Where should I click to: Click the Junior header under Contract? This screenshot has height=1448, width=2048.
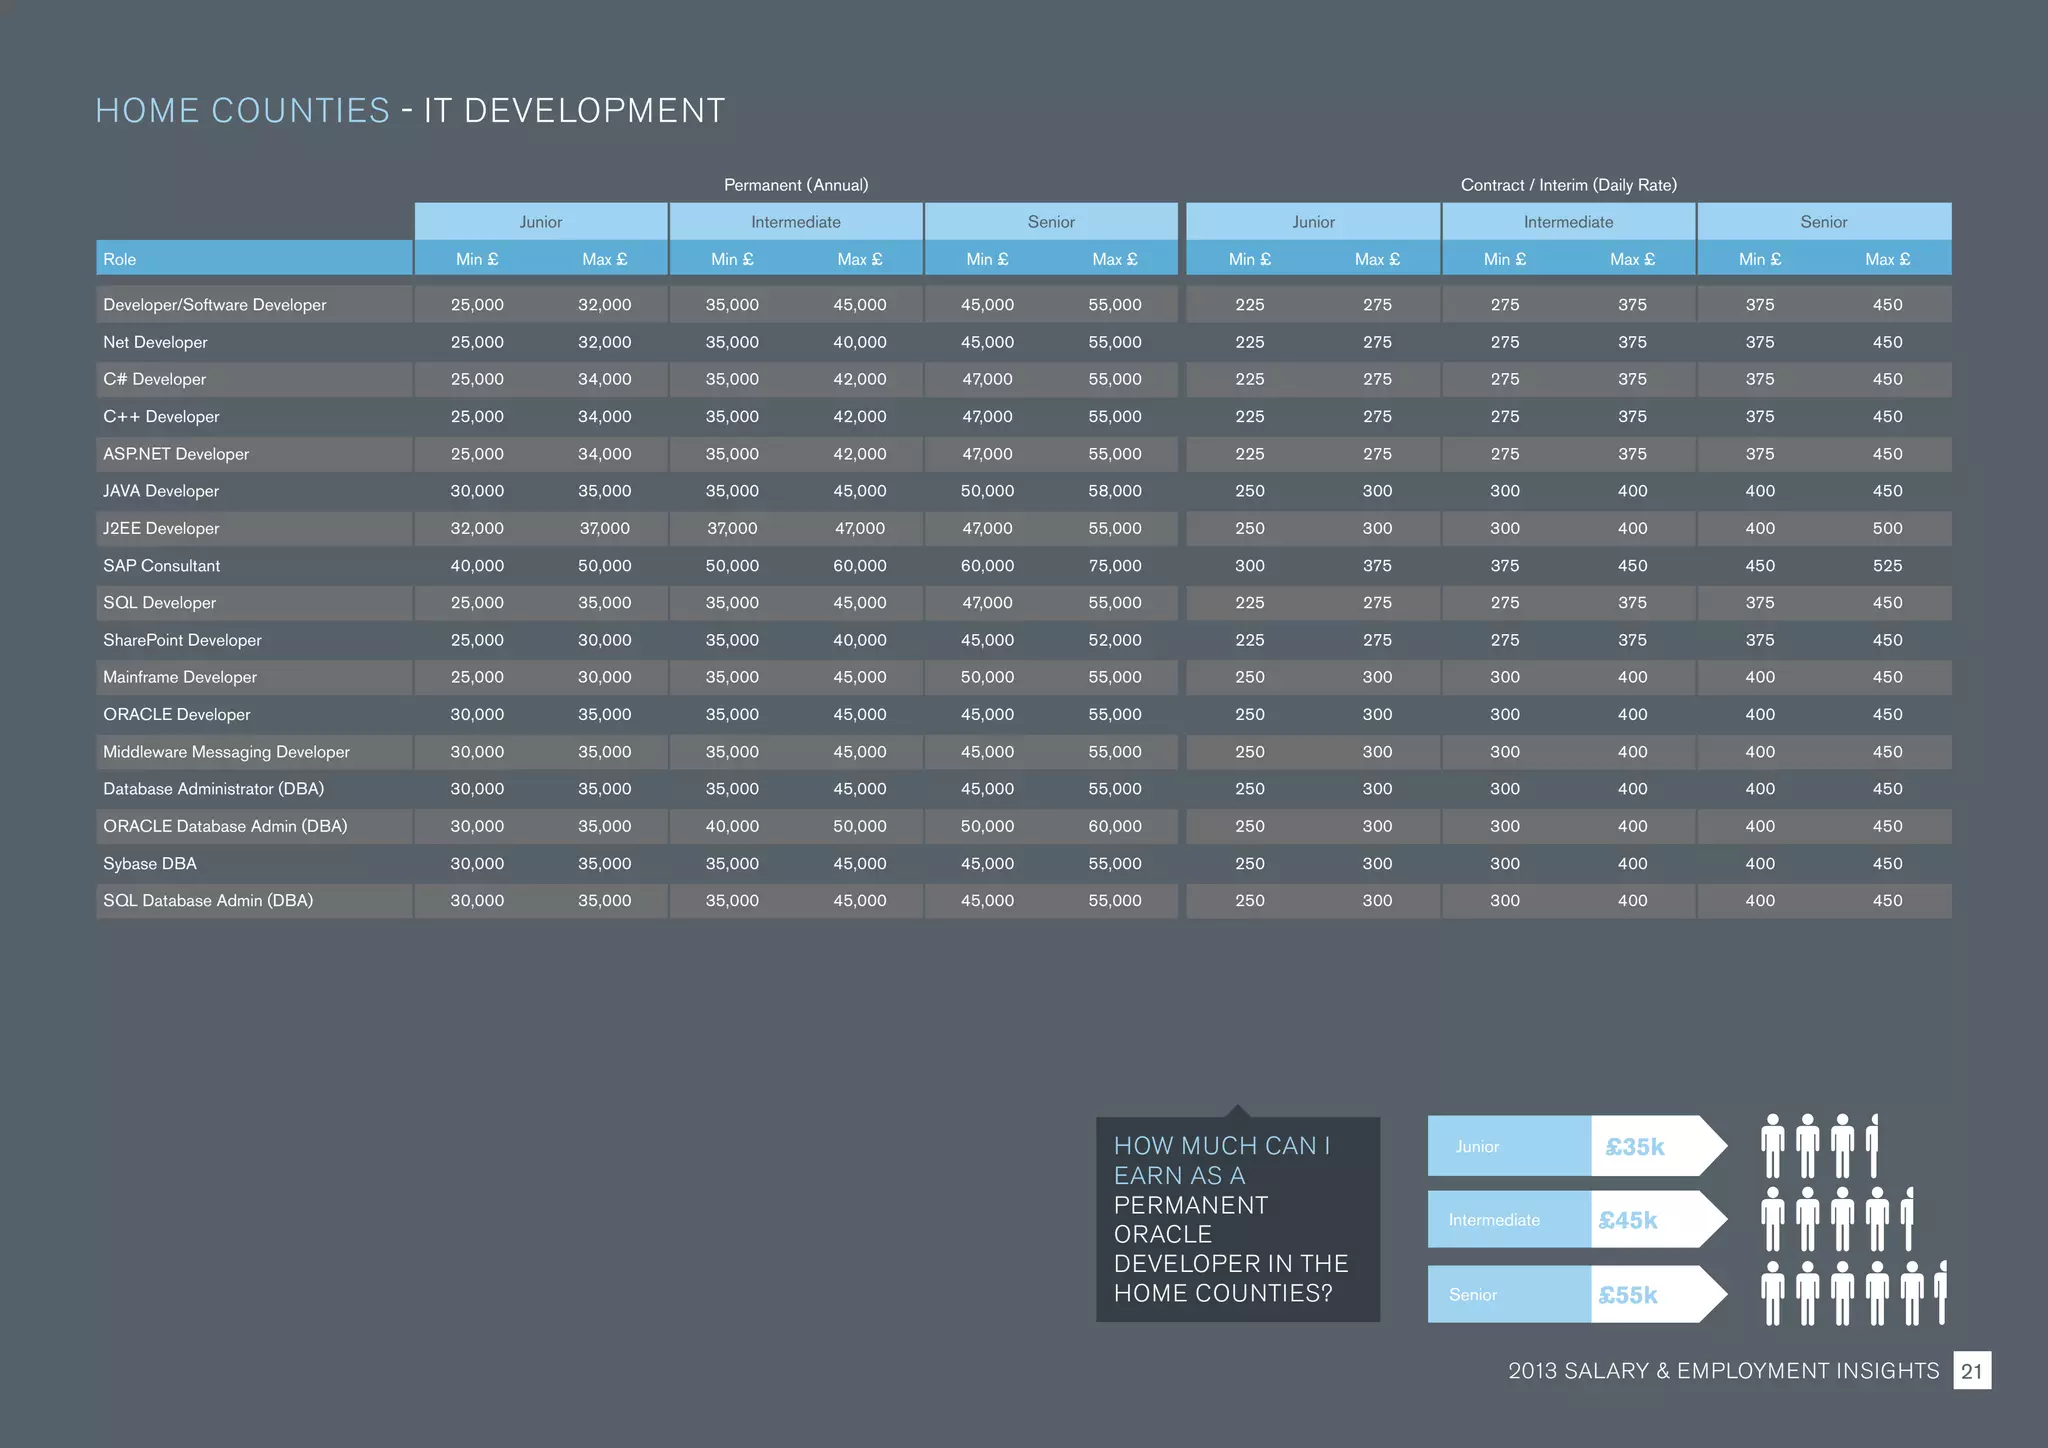pyautogui.click(x=1312, y=222)
